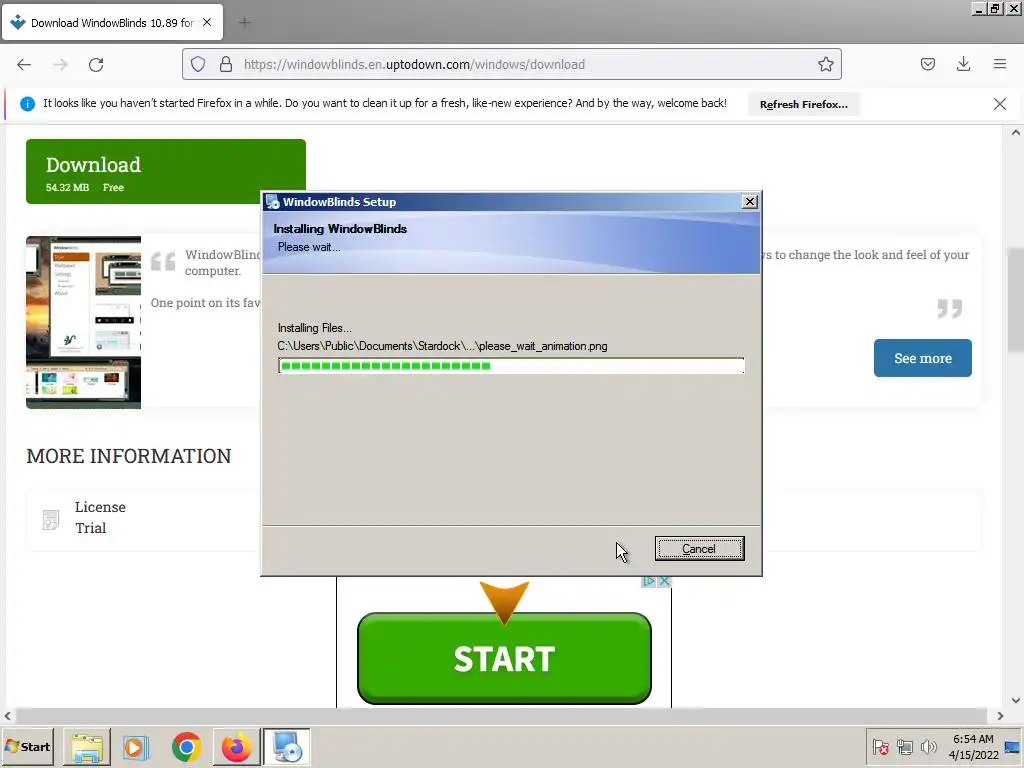Open the Save to Pocket icon
1024x768 pixels.
(928, 64)
